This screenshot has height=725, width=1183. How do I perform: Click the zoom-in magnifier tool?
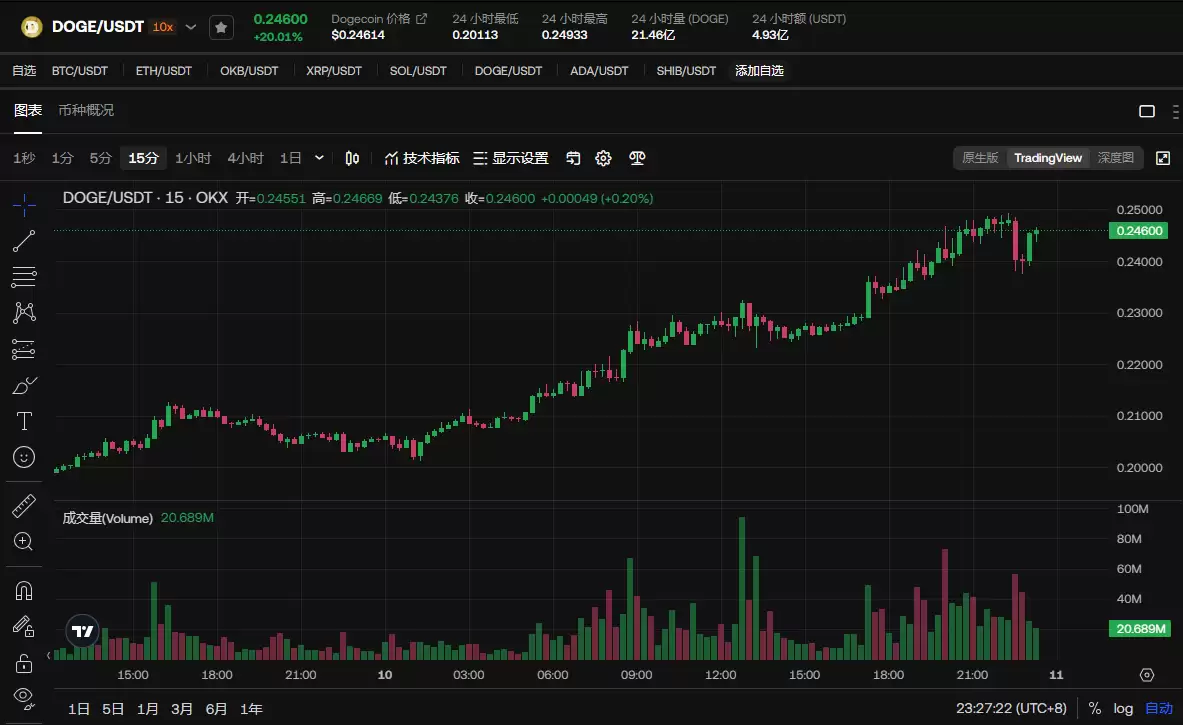pos(23,541)
